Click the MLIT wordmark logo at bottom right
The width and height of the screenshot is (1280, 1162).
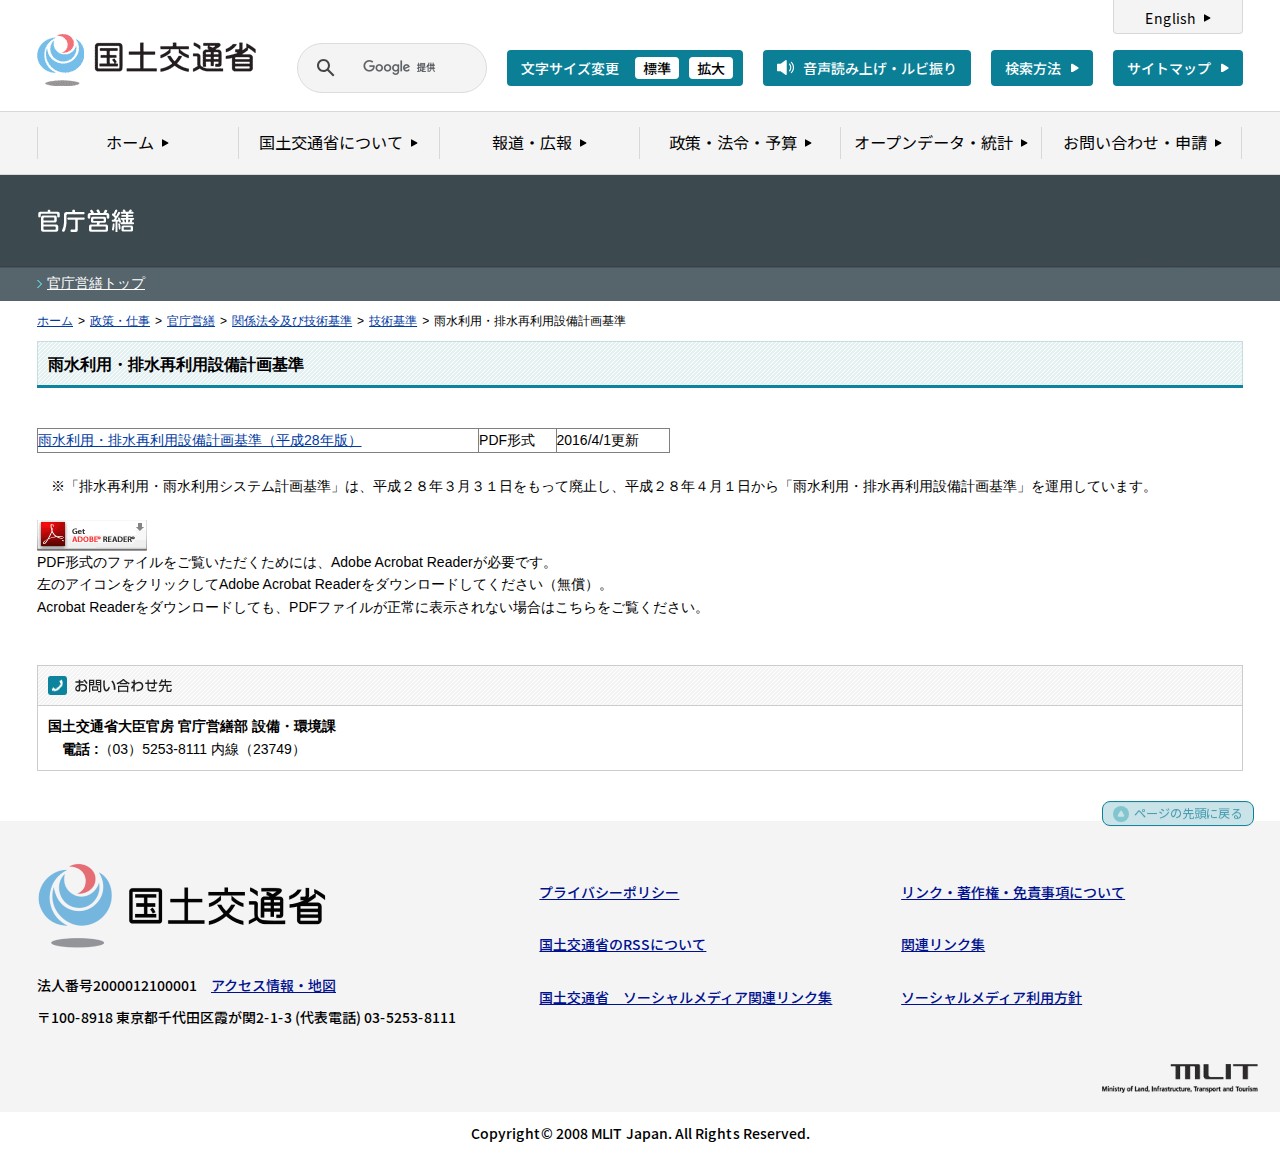(1179, 1077)
